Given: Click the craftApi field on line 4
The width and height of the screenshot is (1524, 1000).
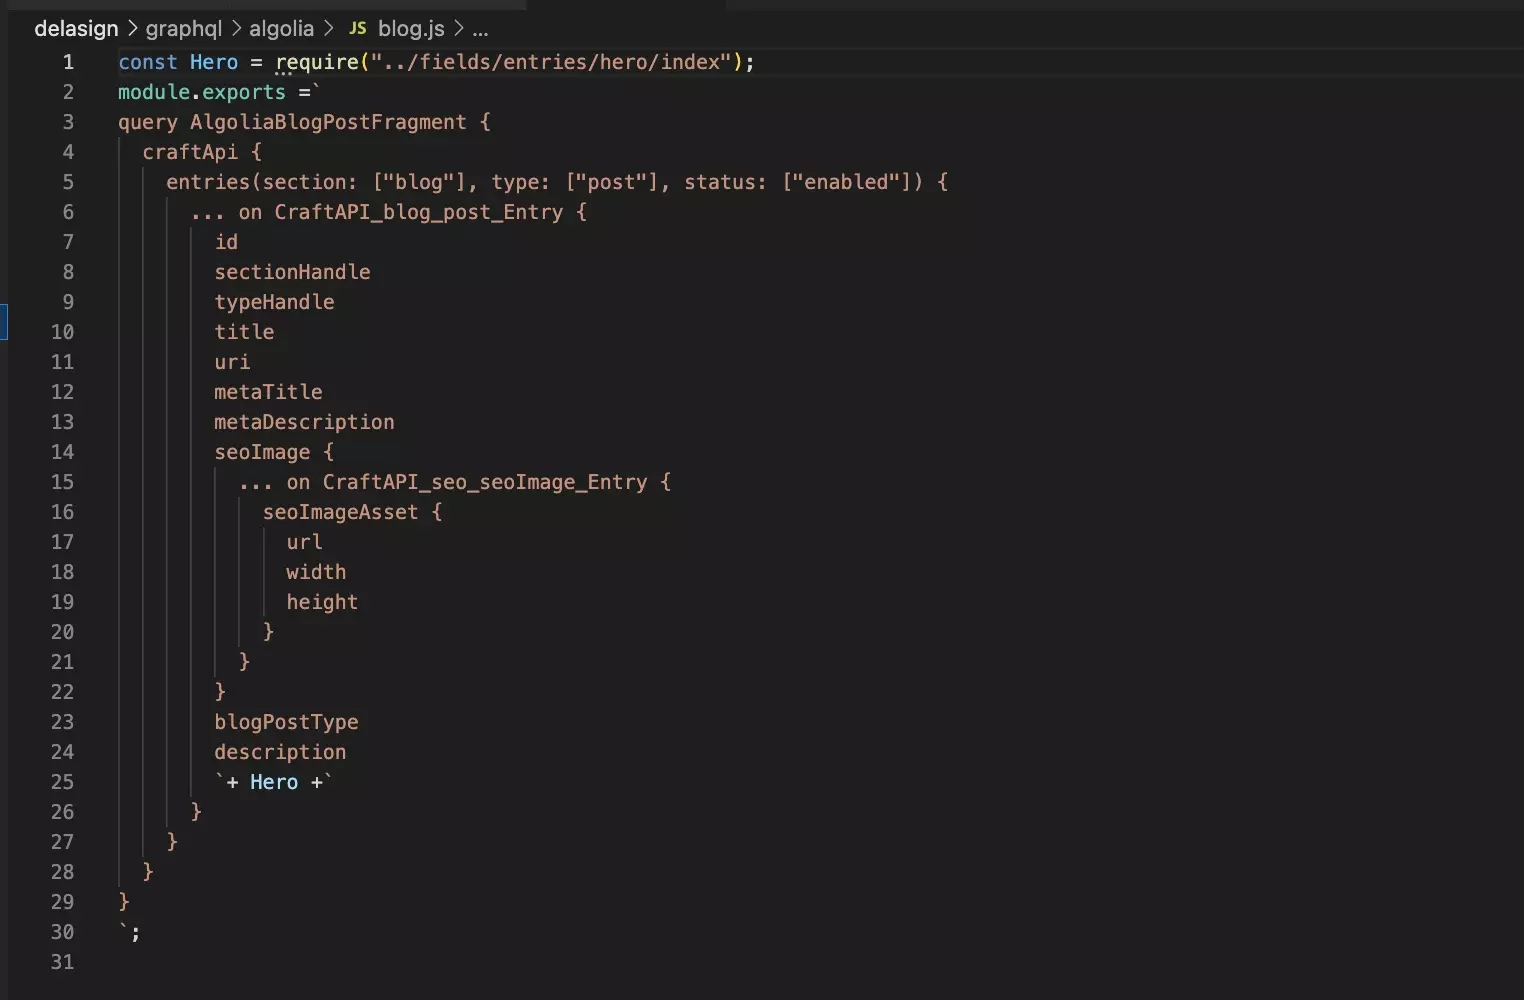Looking at the screenshot, I should click(x=190, y=152).
